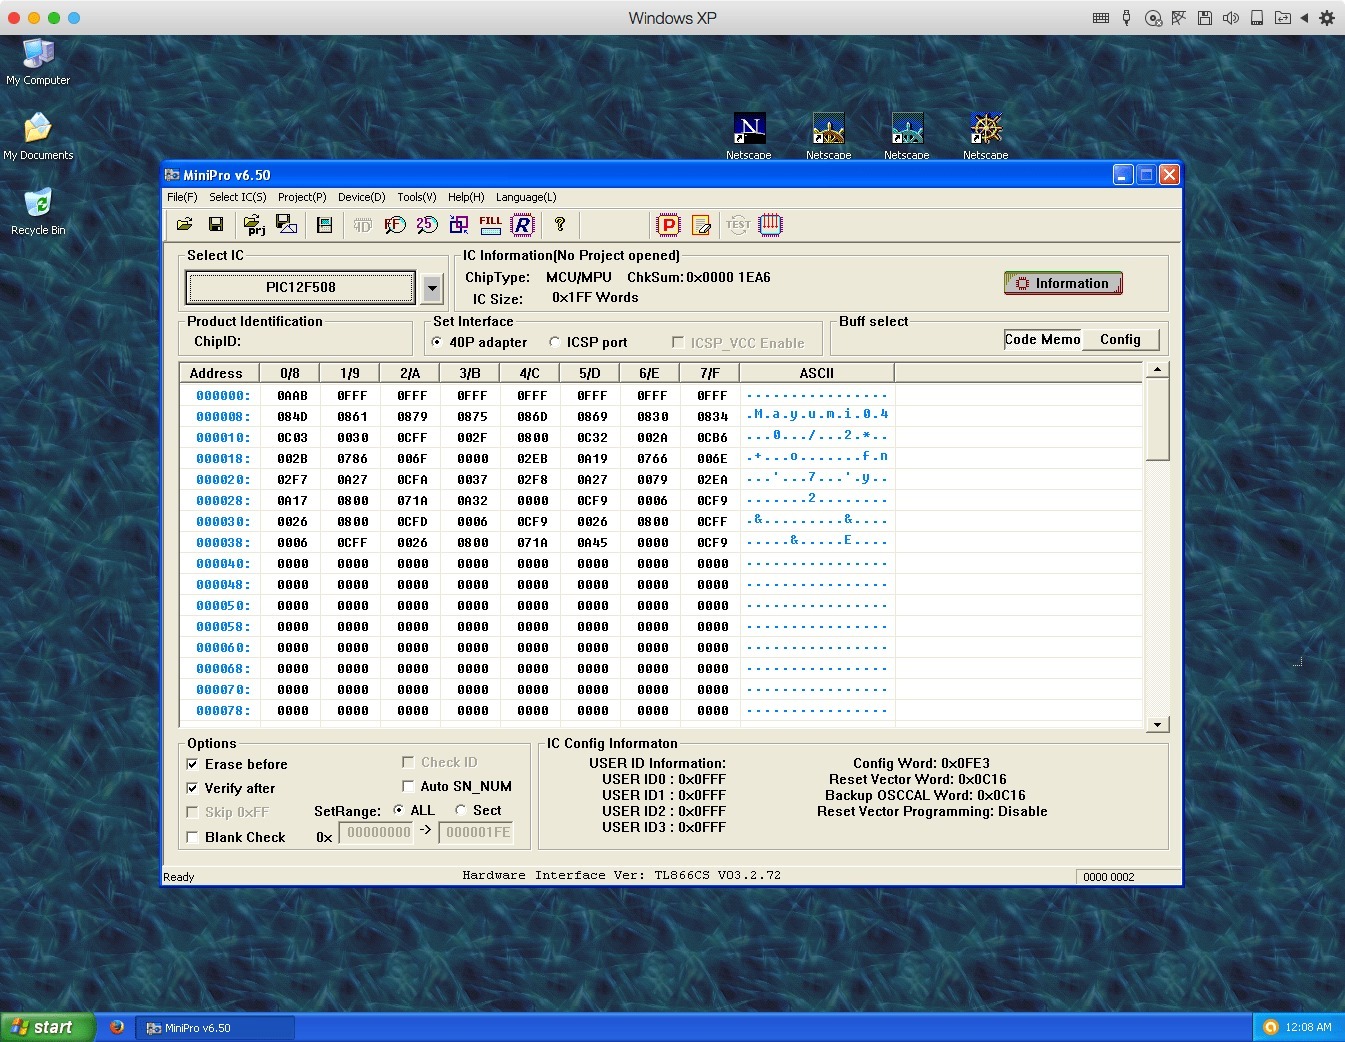Click the help question mark icon
The height and width of the screenshot is (1042, 1345).
click(x=560, y=225)
